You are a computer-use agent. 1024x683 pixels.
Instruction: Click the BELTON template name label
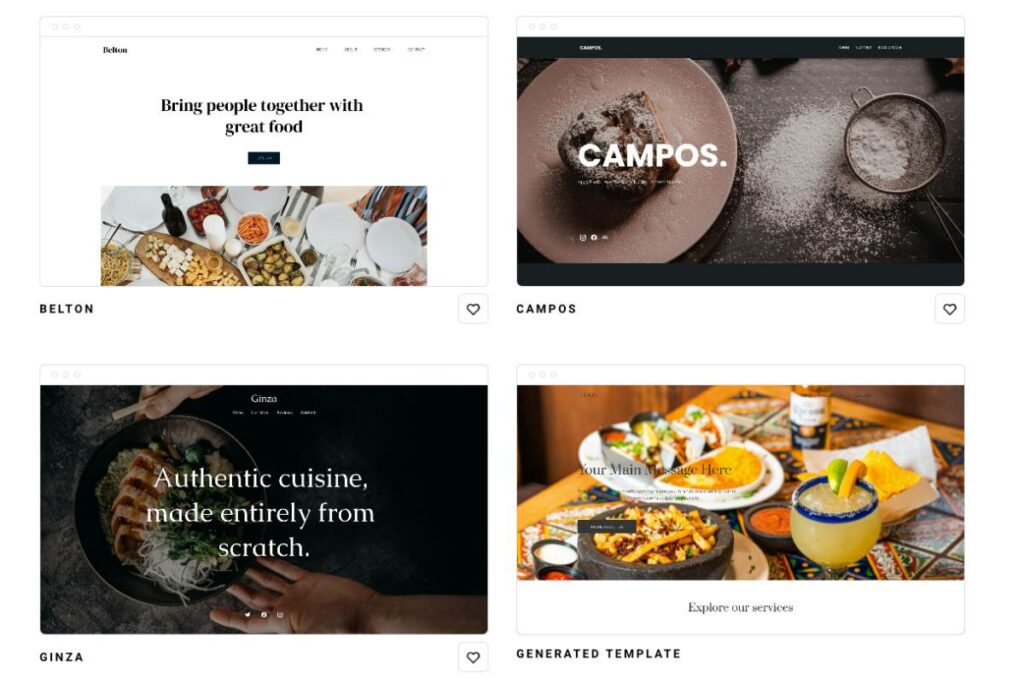click(67, 309)
